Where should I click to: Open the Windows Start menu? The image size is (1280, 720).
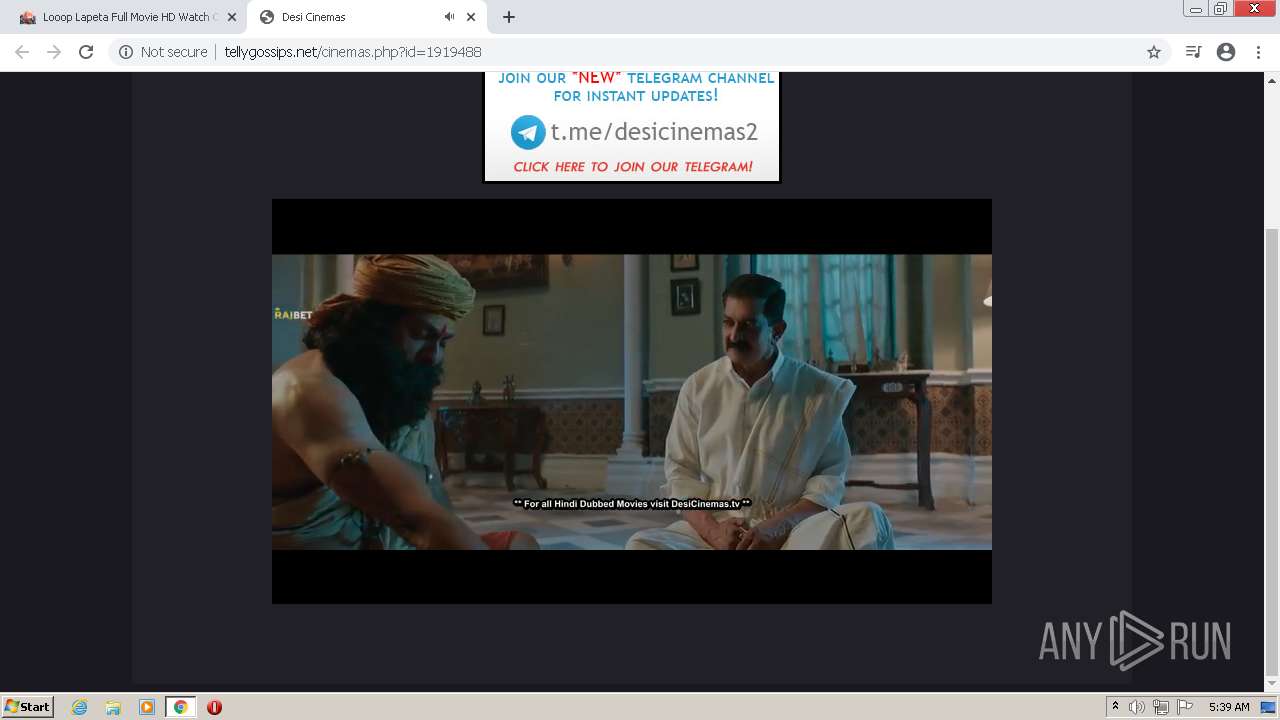(28, 706)
